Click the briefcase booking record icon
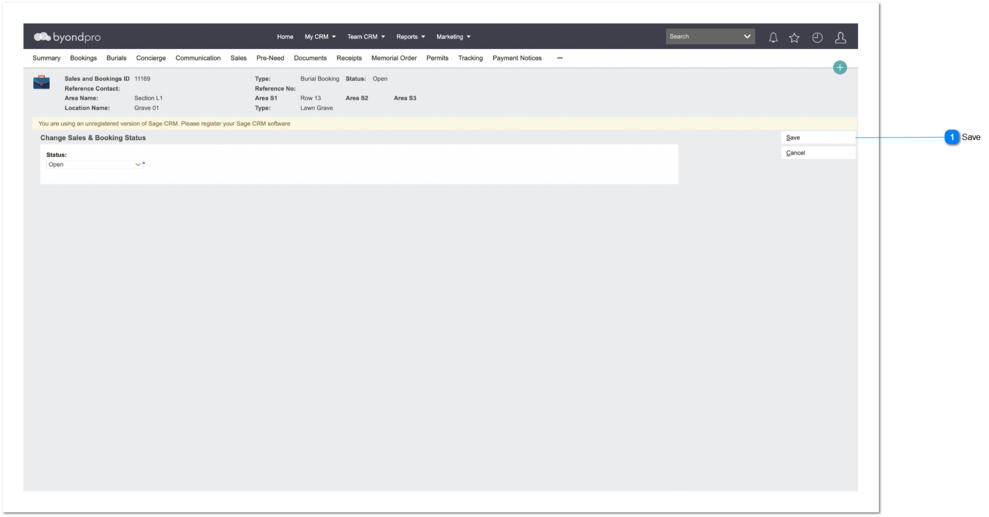This screenshot has width=989, height=517. point(42,82)
